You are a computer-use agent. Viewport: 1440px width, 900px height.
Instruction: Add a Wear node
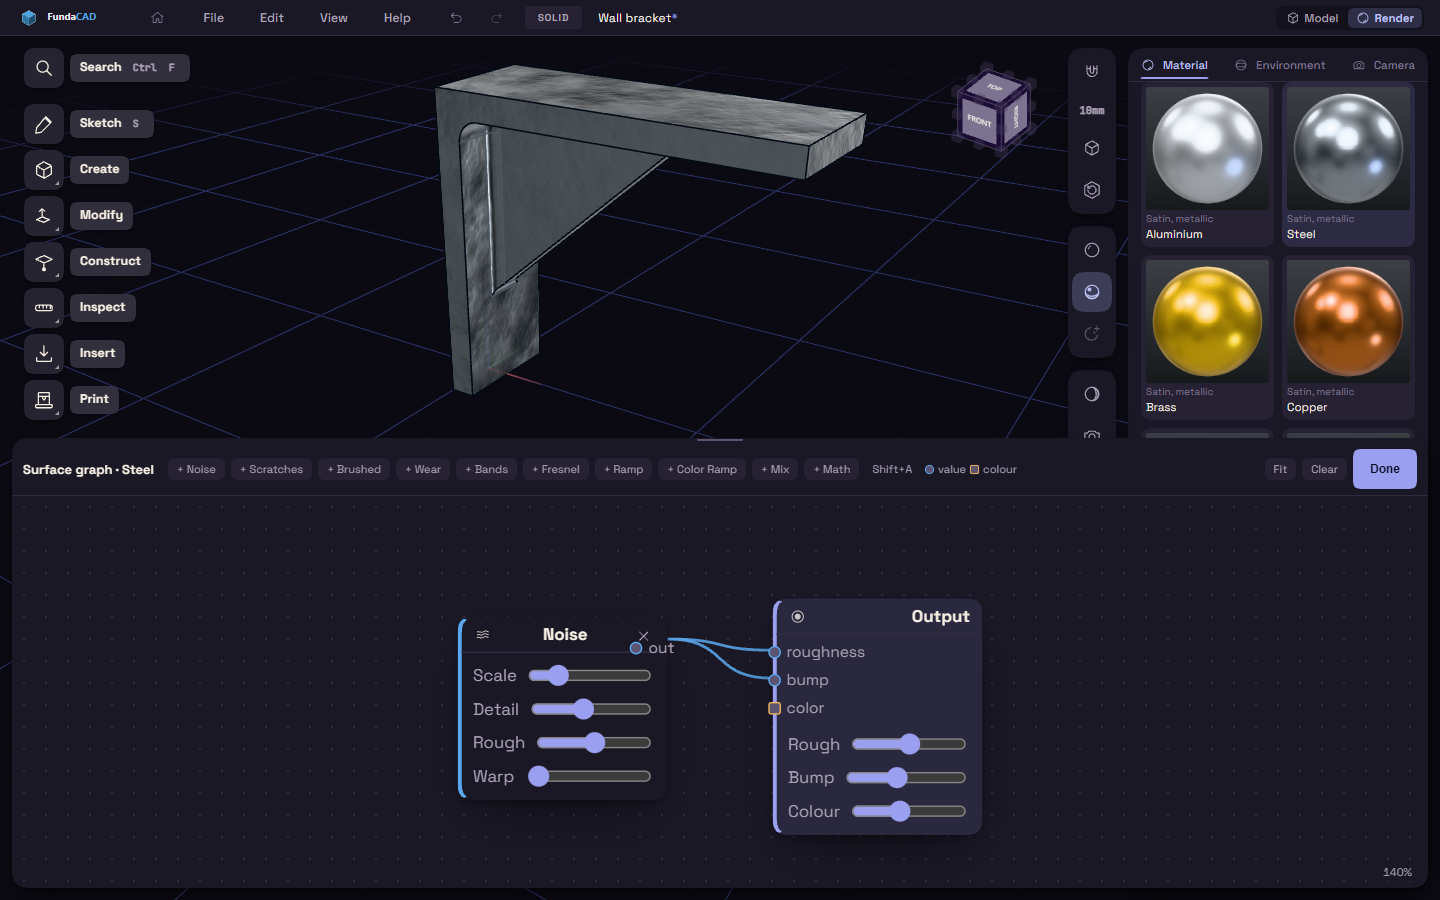423,469
